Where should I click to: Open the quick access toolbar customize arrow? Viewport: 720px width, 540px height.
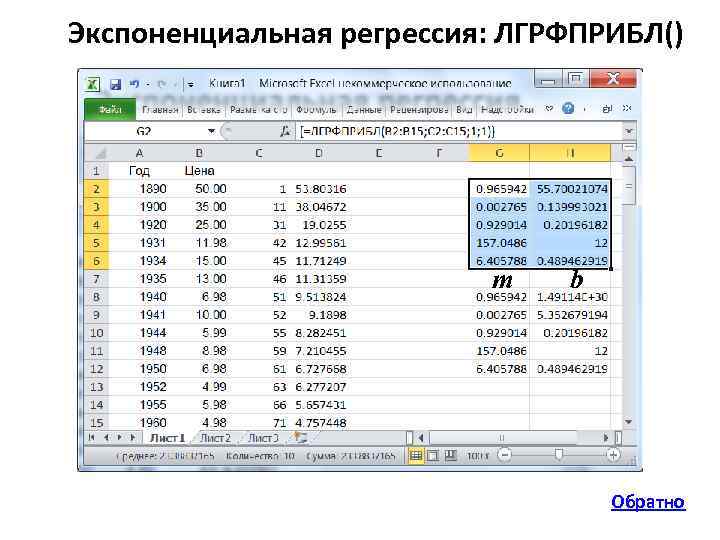coord(190,84)
